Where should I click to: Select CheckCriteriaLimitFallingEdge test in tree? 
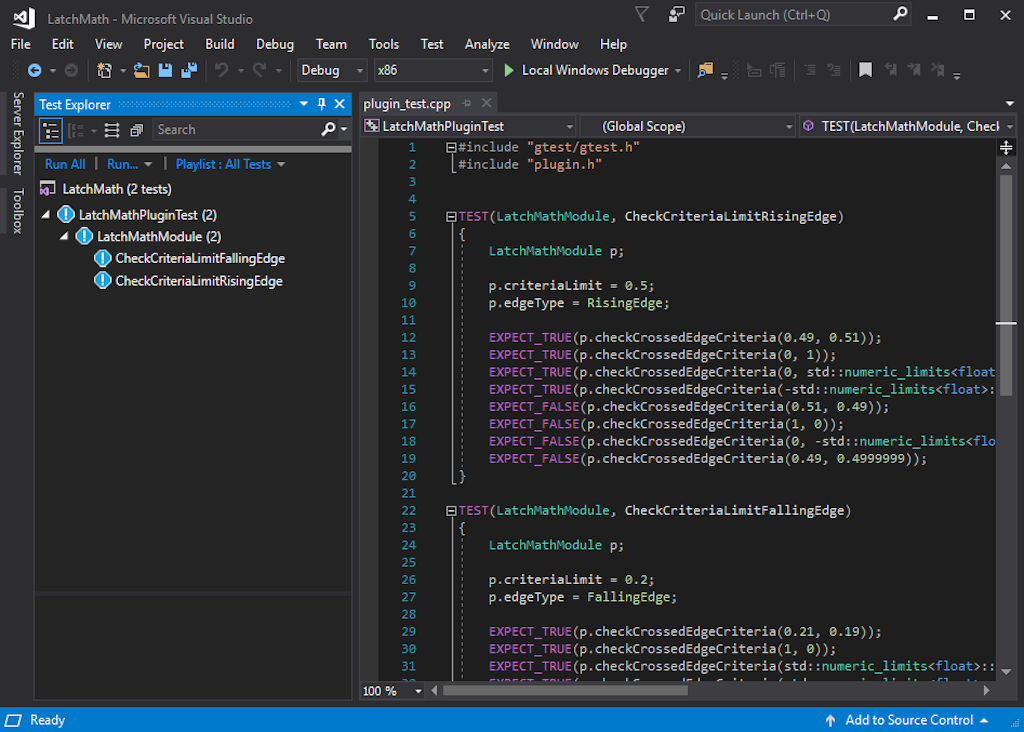pos(200,259)
